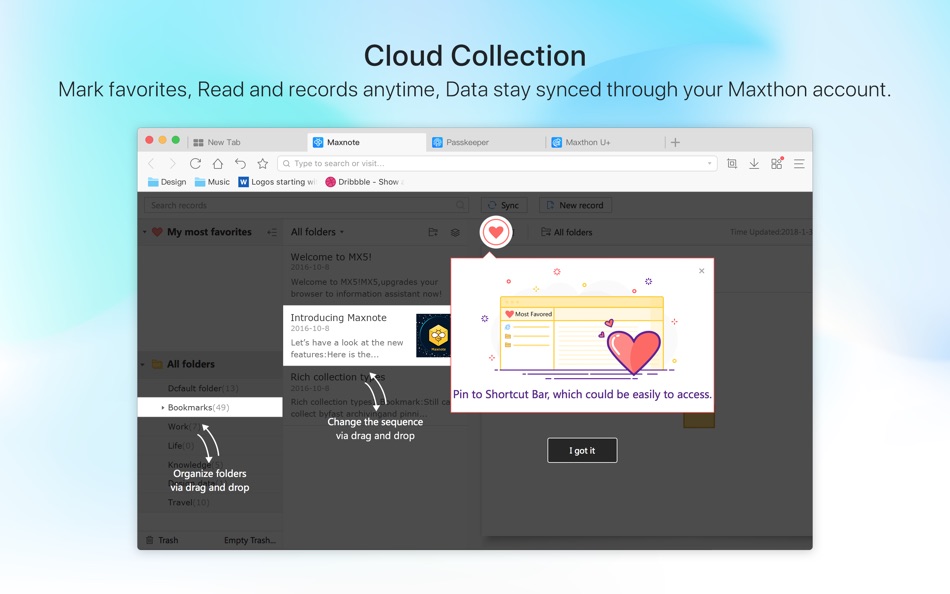950x594 pixels.
Task: Click the I got it button
Action: tap(582, 450)
